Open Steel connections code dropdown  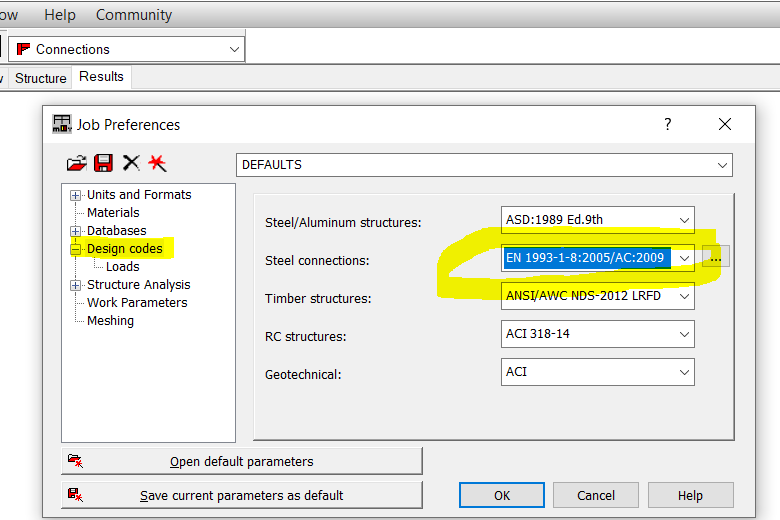click(684, 258)
